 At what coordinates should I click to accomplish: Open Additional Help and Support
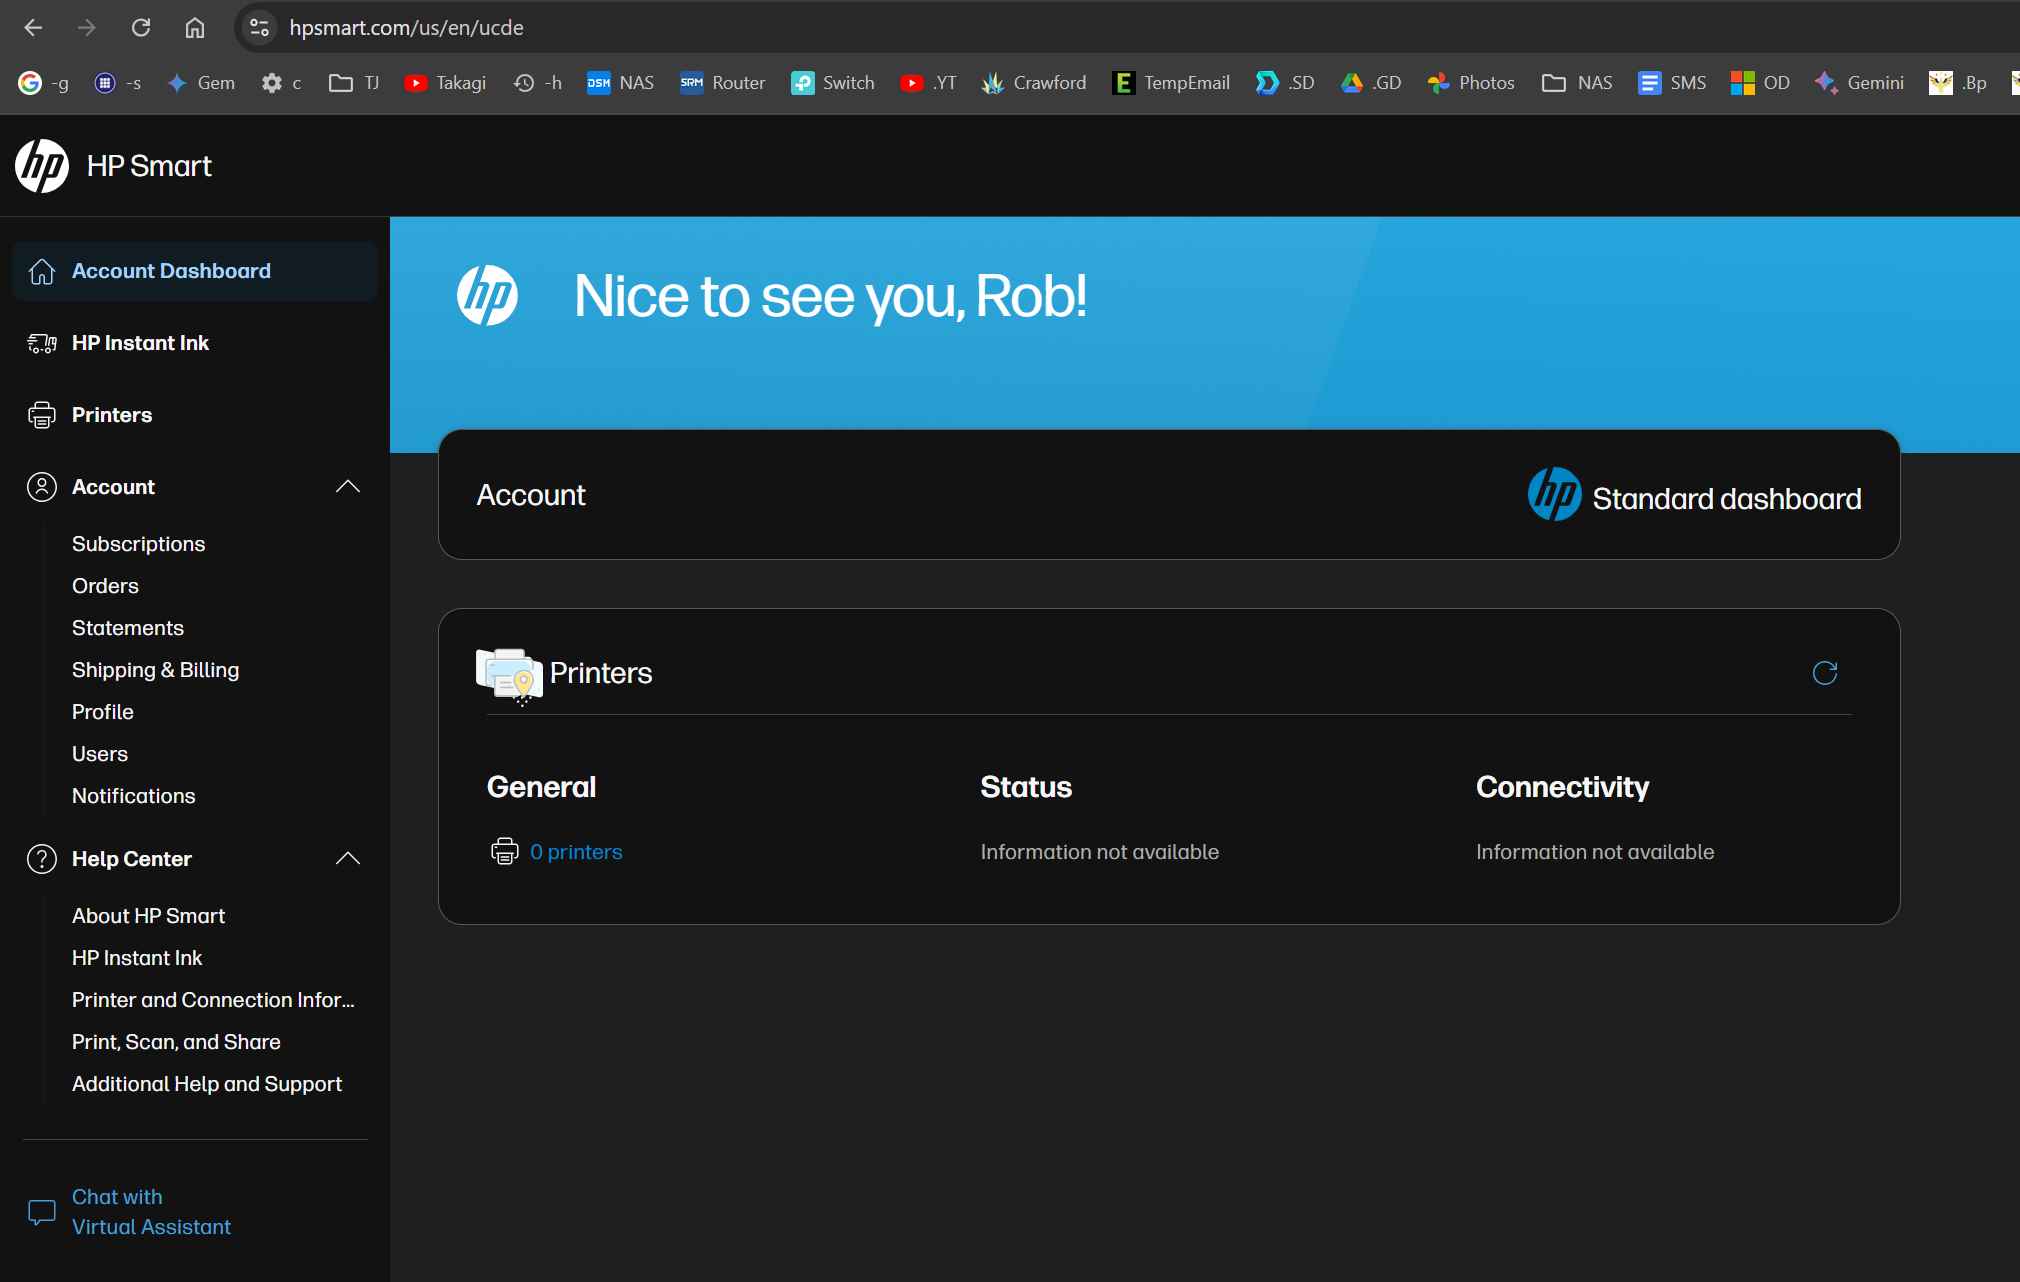pyautogui.click(x=206, y=1084)
